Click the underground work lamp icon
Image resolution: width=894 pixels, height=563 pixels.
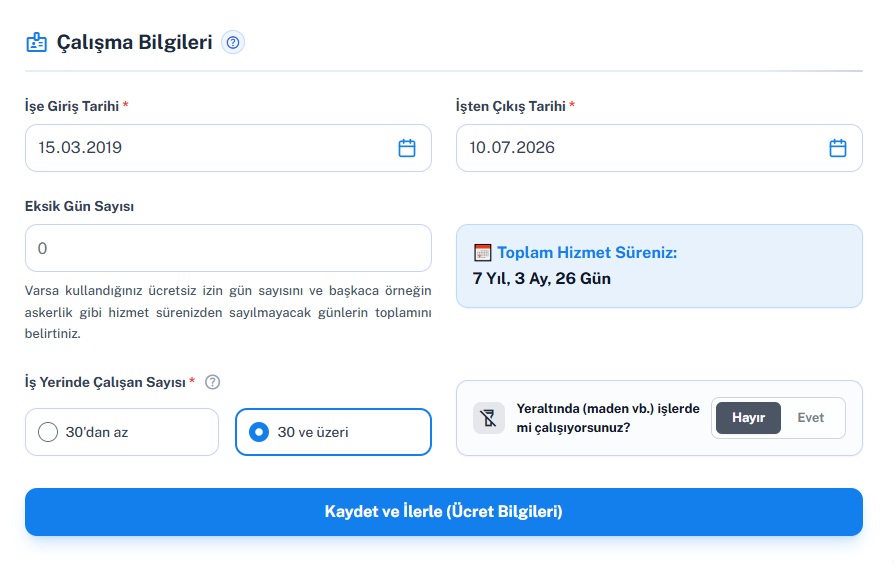click(x=489, y=418)
